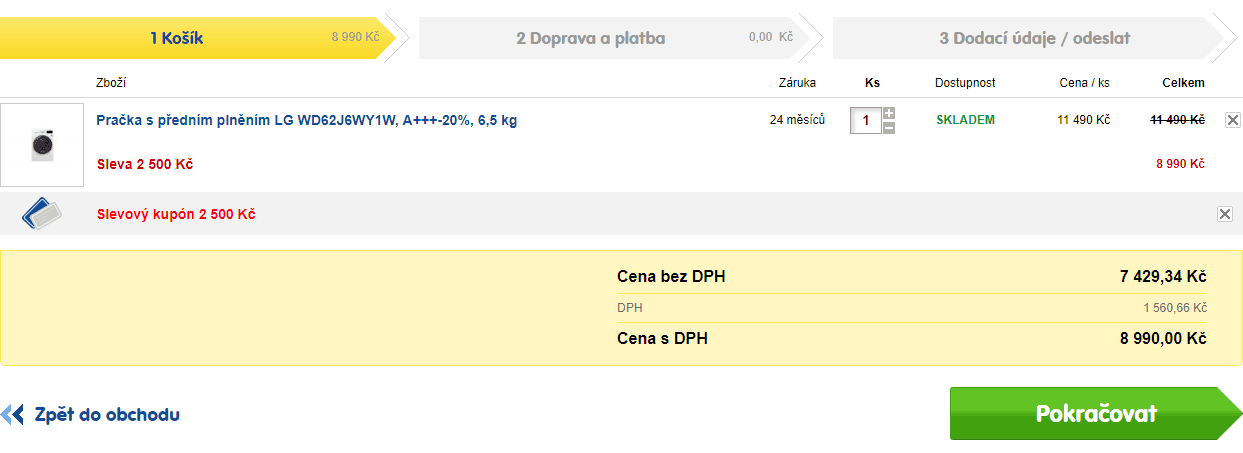The image size is (1243, 453).
Task: Open the Pračka LG WD62J6WY1W product link
Action: click(x=307, y=120)
